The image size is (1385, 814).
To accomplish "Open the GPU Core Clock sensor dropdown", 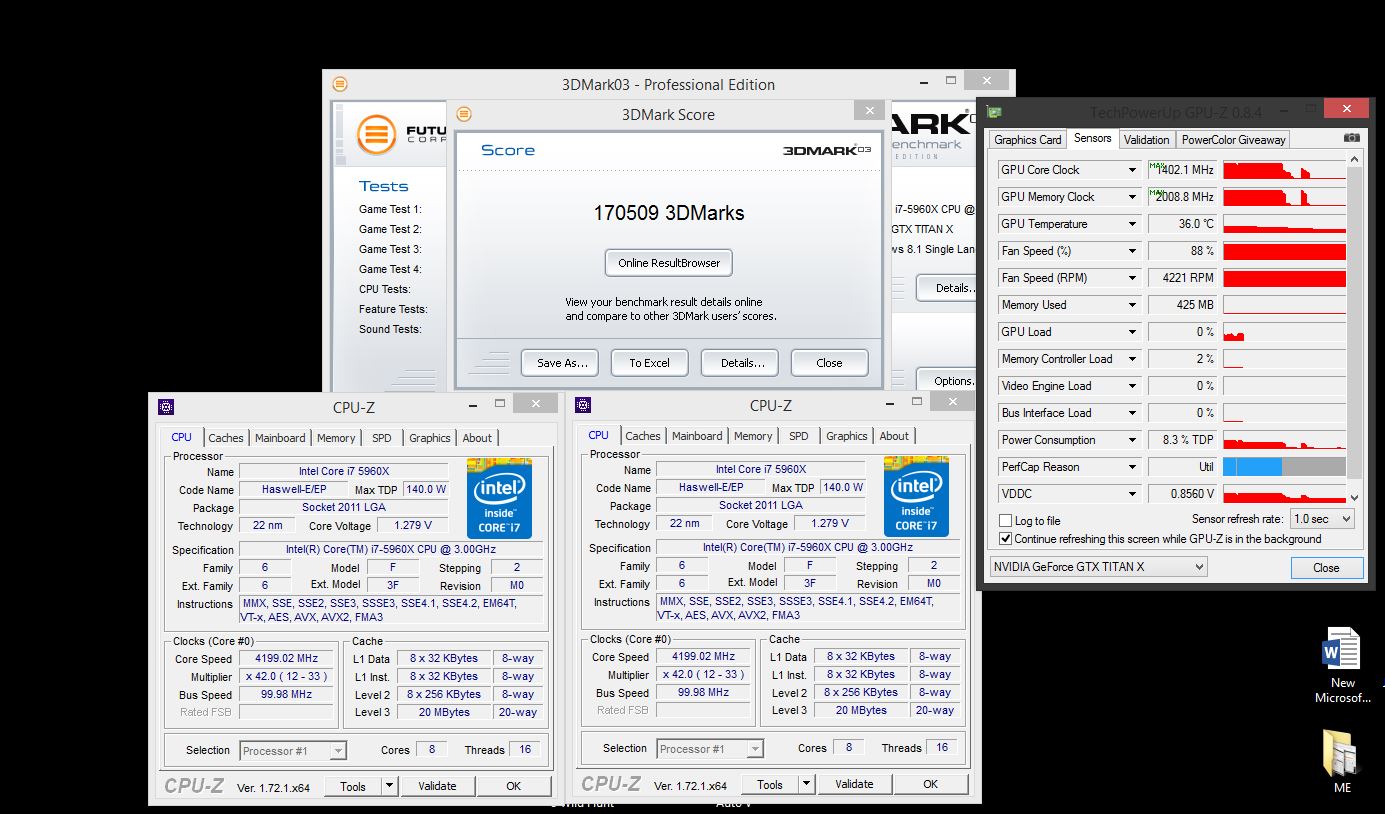I will pos(1132,170).
